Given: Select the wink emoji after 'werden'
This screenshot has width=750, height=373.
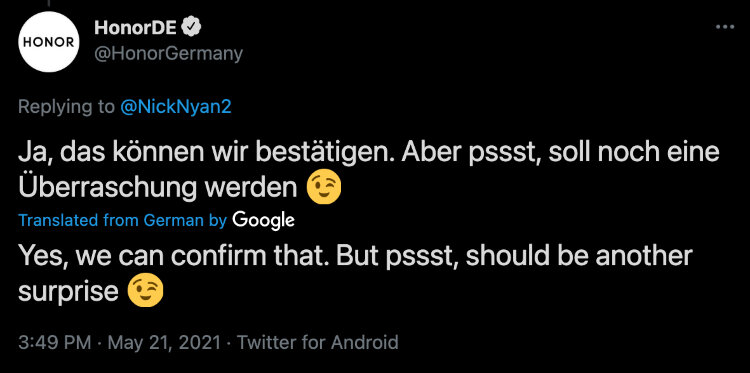Looking at the screenshot, I should [324, 188].
